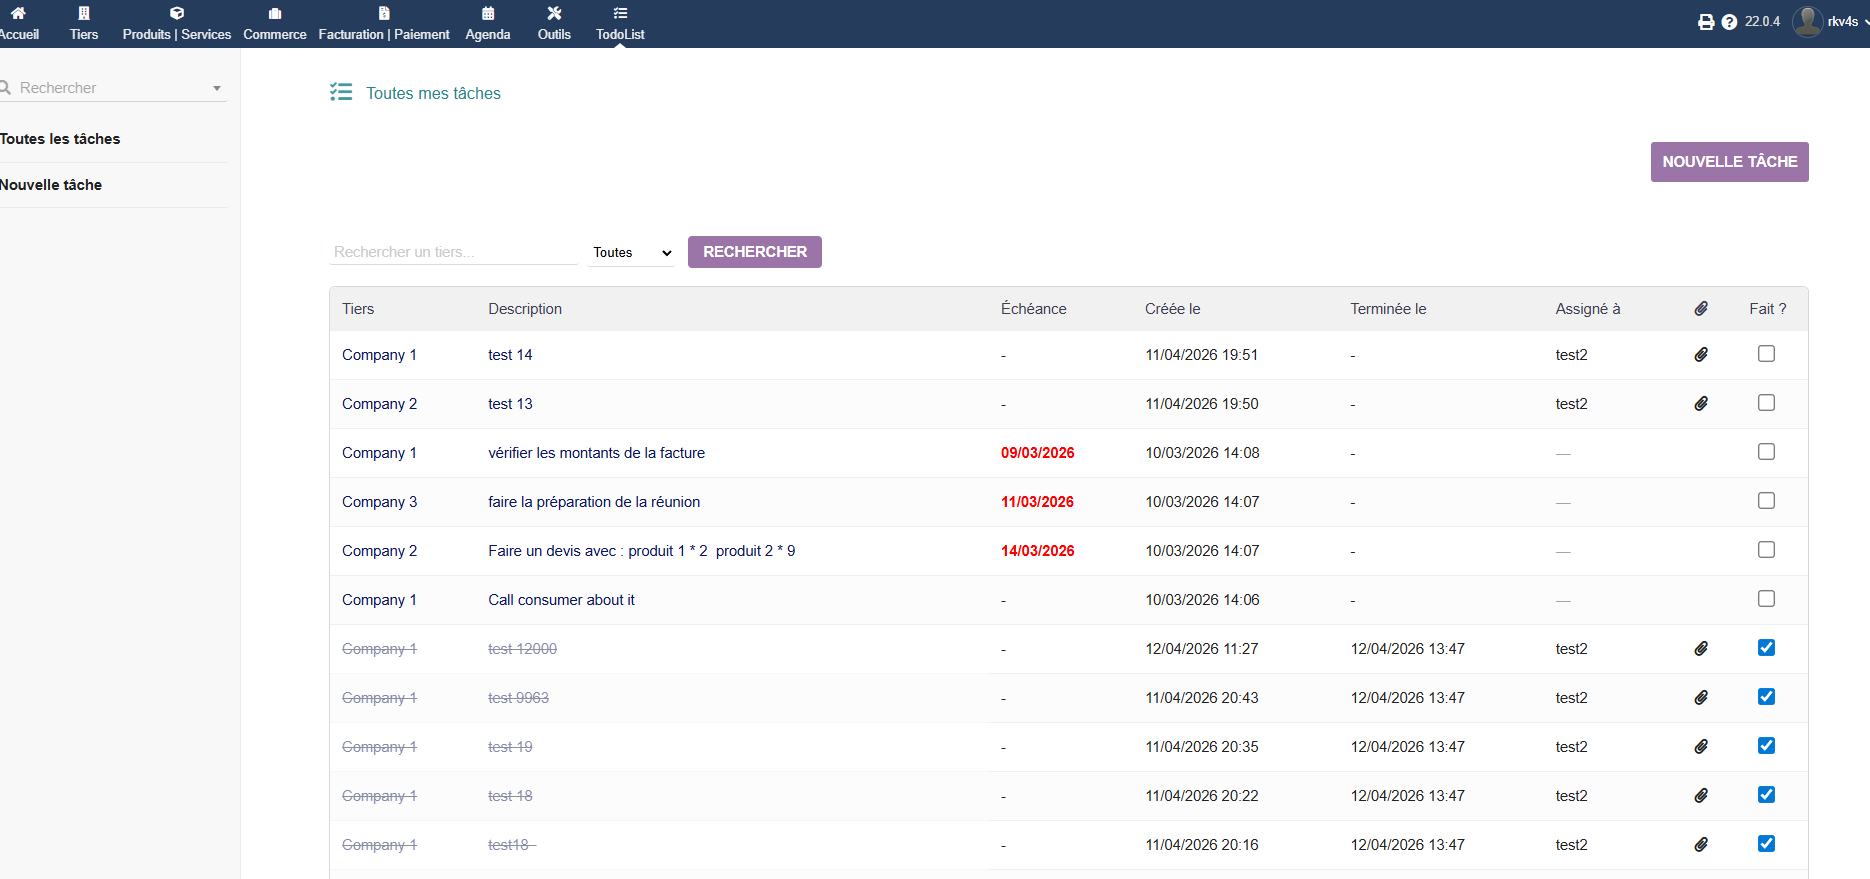Click paperclip icon for test 12000 task
The height and width of the screenshot is (879, 1870).
[1701, 649]
